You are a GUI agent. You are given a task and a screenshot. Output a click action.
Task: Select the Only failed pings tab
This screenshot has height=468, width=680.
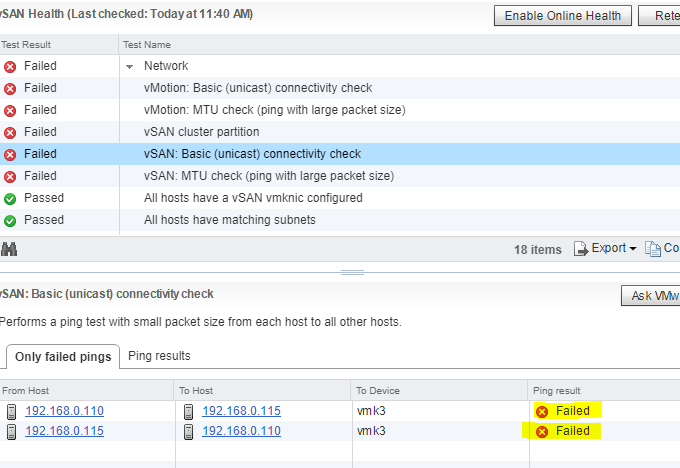click(63, 357)
